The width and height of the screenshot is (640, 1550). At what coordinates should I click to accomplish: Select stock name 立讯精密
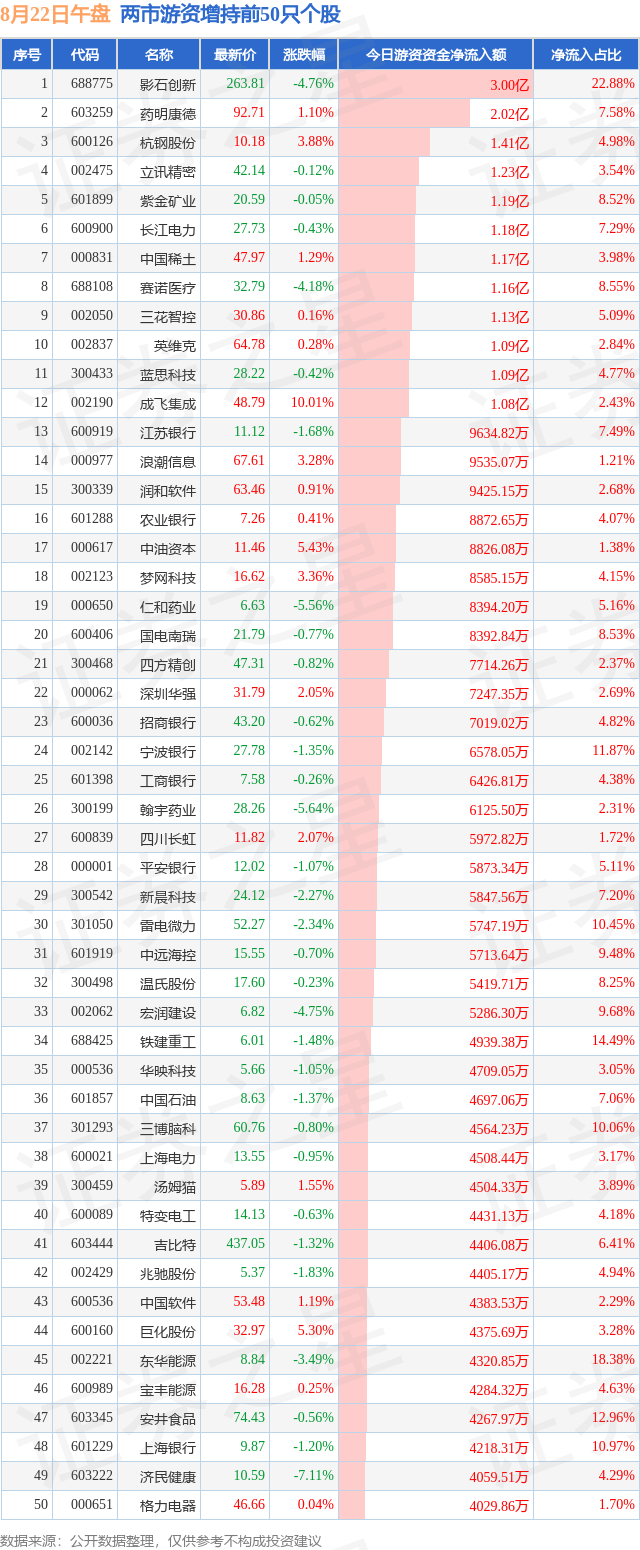pyautogui.click(x=168, y=172)
